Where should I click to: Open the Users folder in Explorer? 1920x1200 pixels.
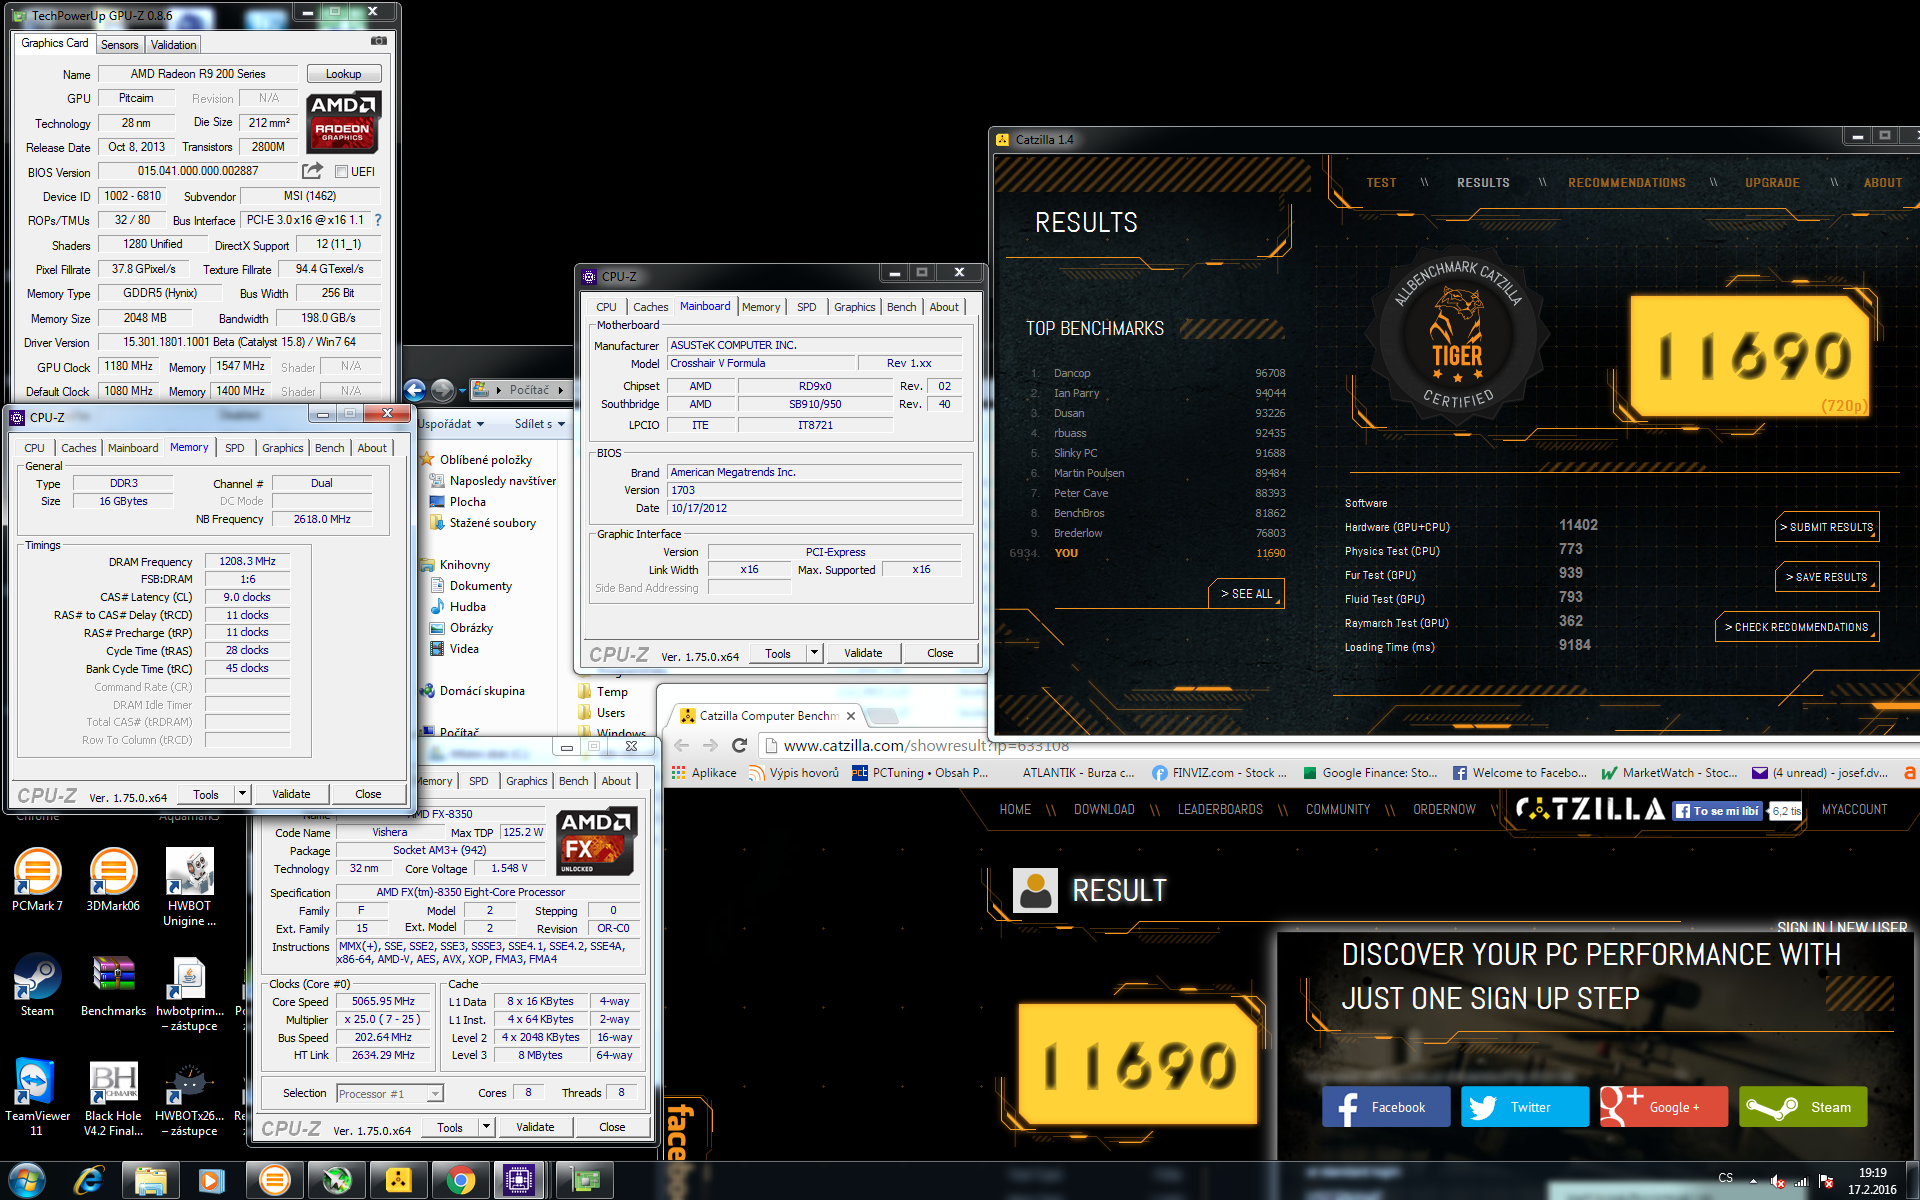611,713
